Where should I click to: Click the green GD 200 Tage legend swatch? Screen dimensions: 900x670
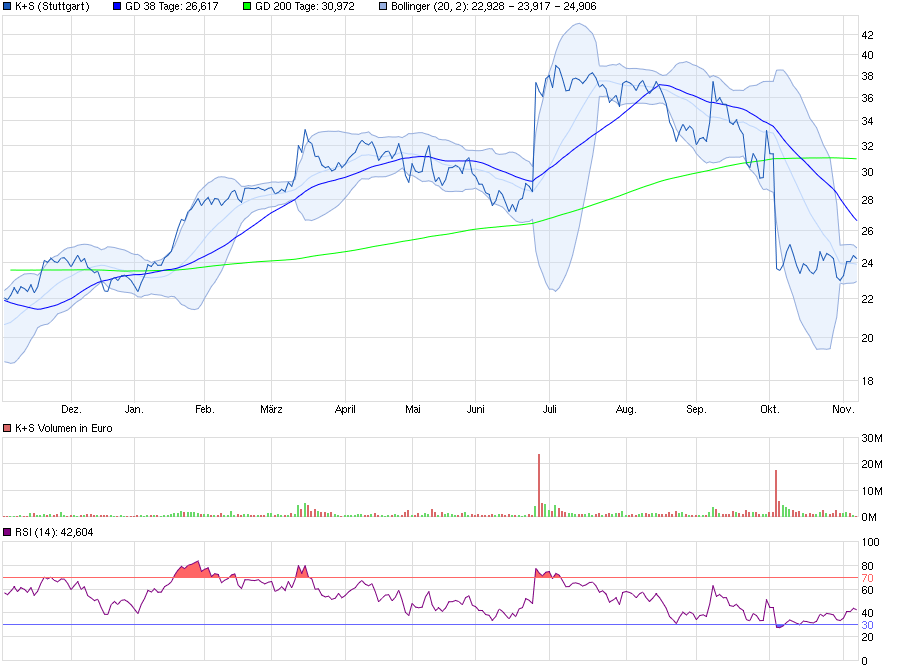(247, 7)
